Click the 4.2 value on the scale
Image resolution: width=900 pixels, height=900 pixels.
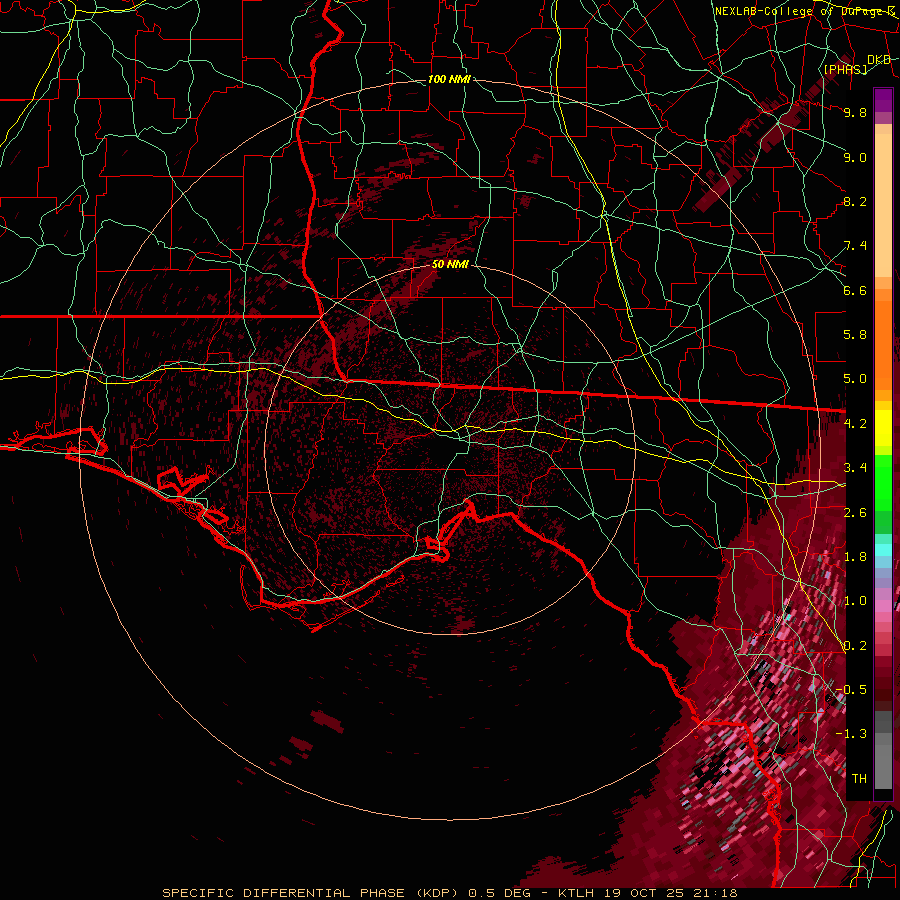855,424
